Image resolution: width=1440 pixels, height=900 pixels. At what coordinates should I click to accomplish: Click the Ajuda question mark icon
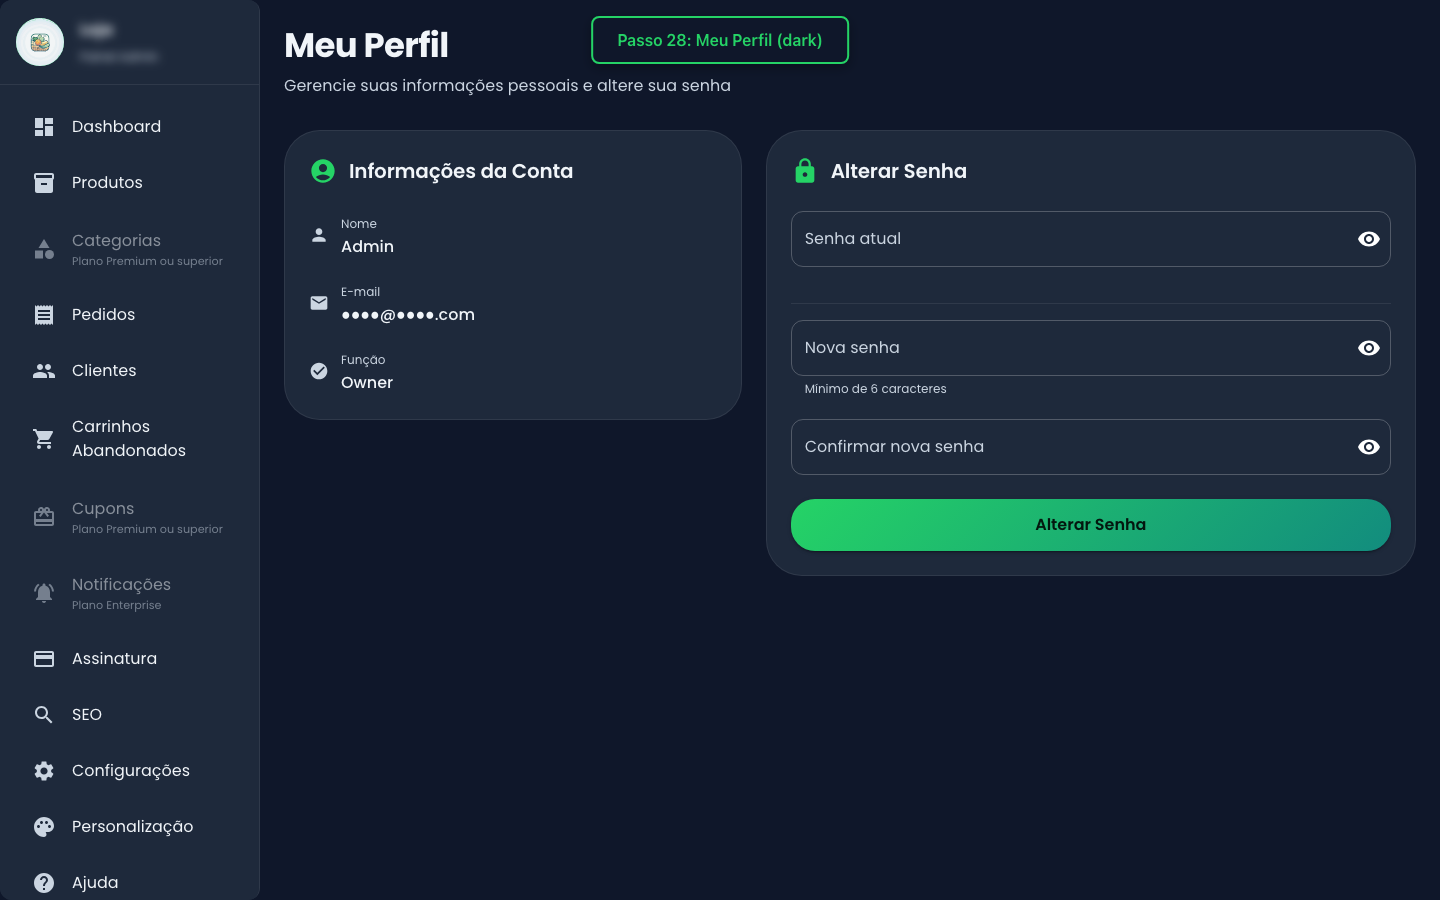pyautogui.click(x=44, y=882)
